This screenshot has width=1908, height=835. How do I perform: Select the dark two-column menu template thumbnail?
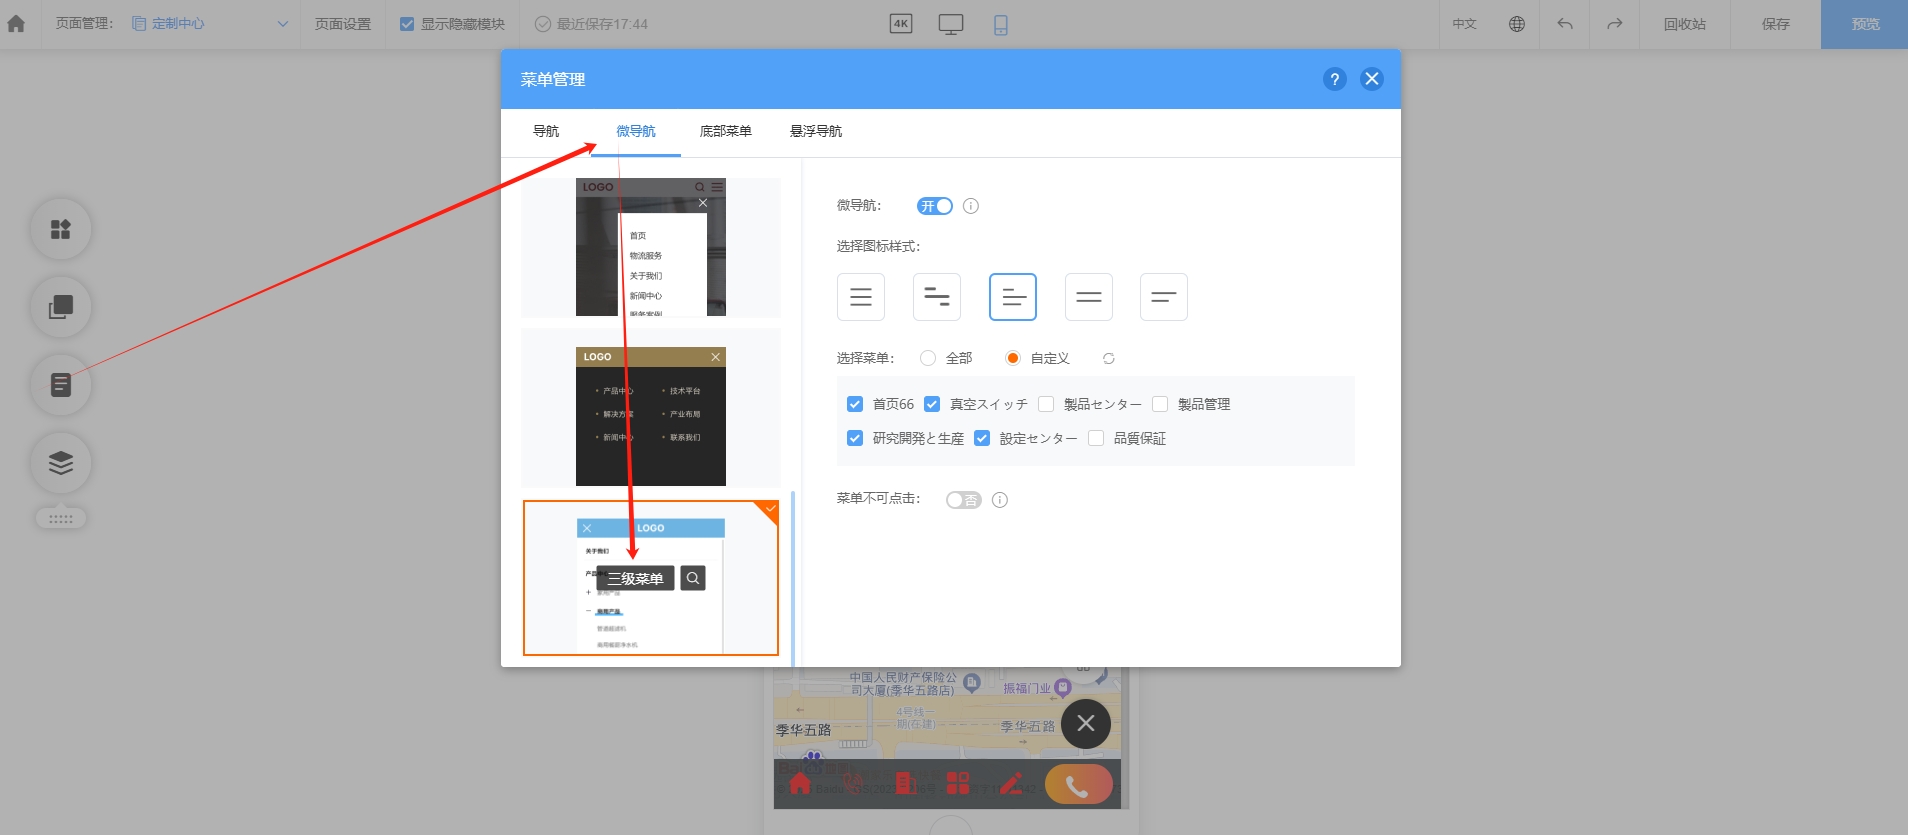(650, 416)
